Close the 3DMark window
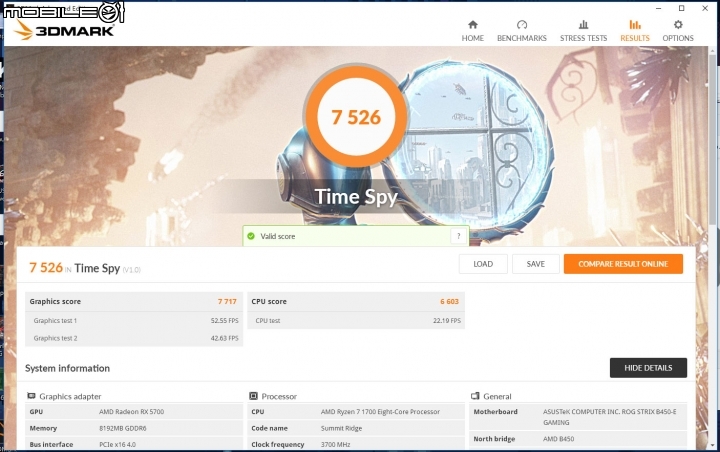 click(x=705, y=8)
